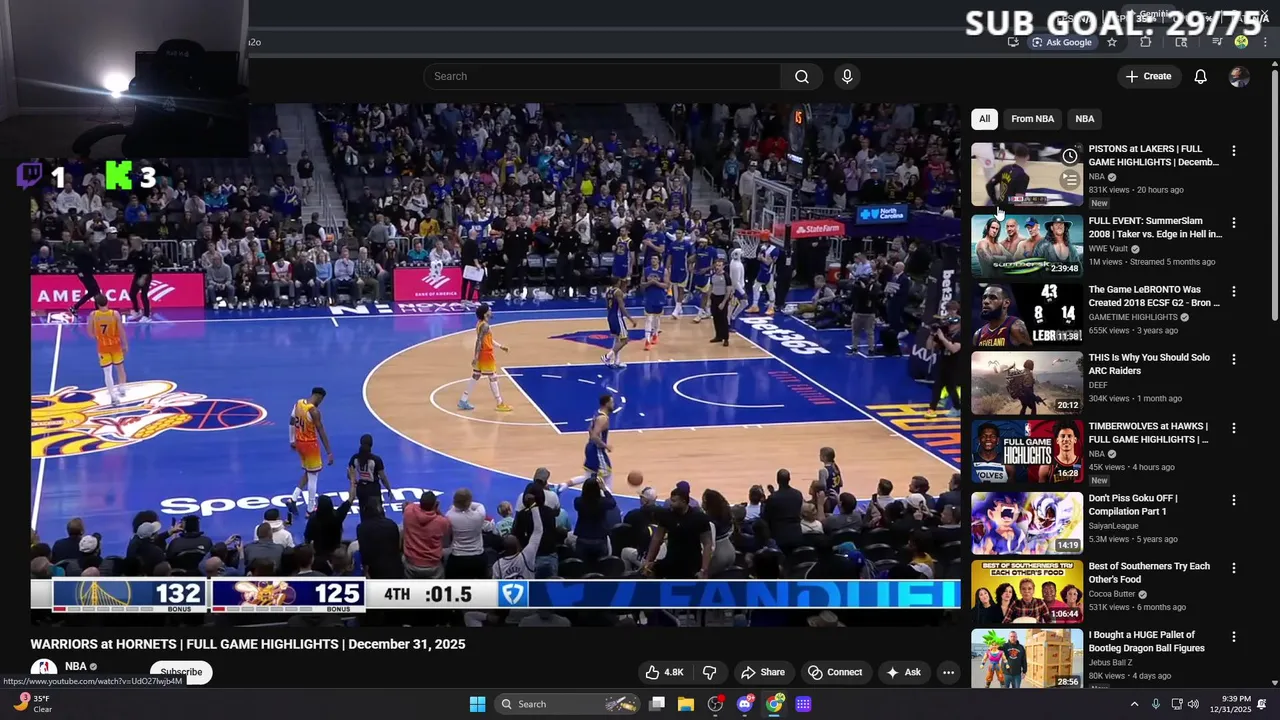Add PISTONS at LAKERS to queue

coord(1070,179)
